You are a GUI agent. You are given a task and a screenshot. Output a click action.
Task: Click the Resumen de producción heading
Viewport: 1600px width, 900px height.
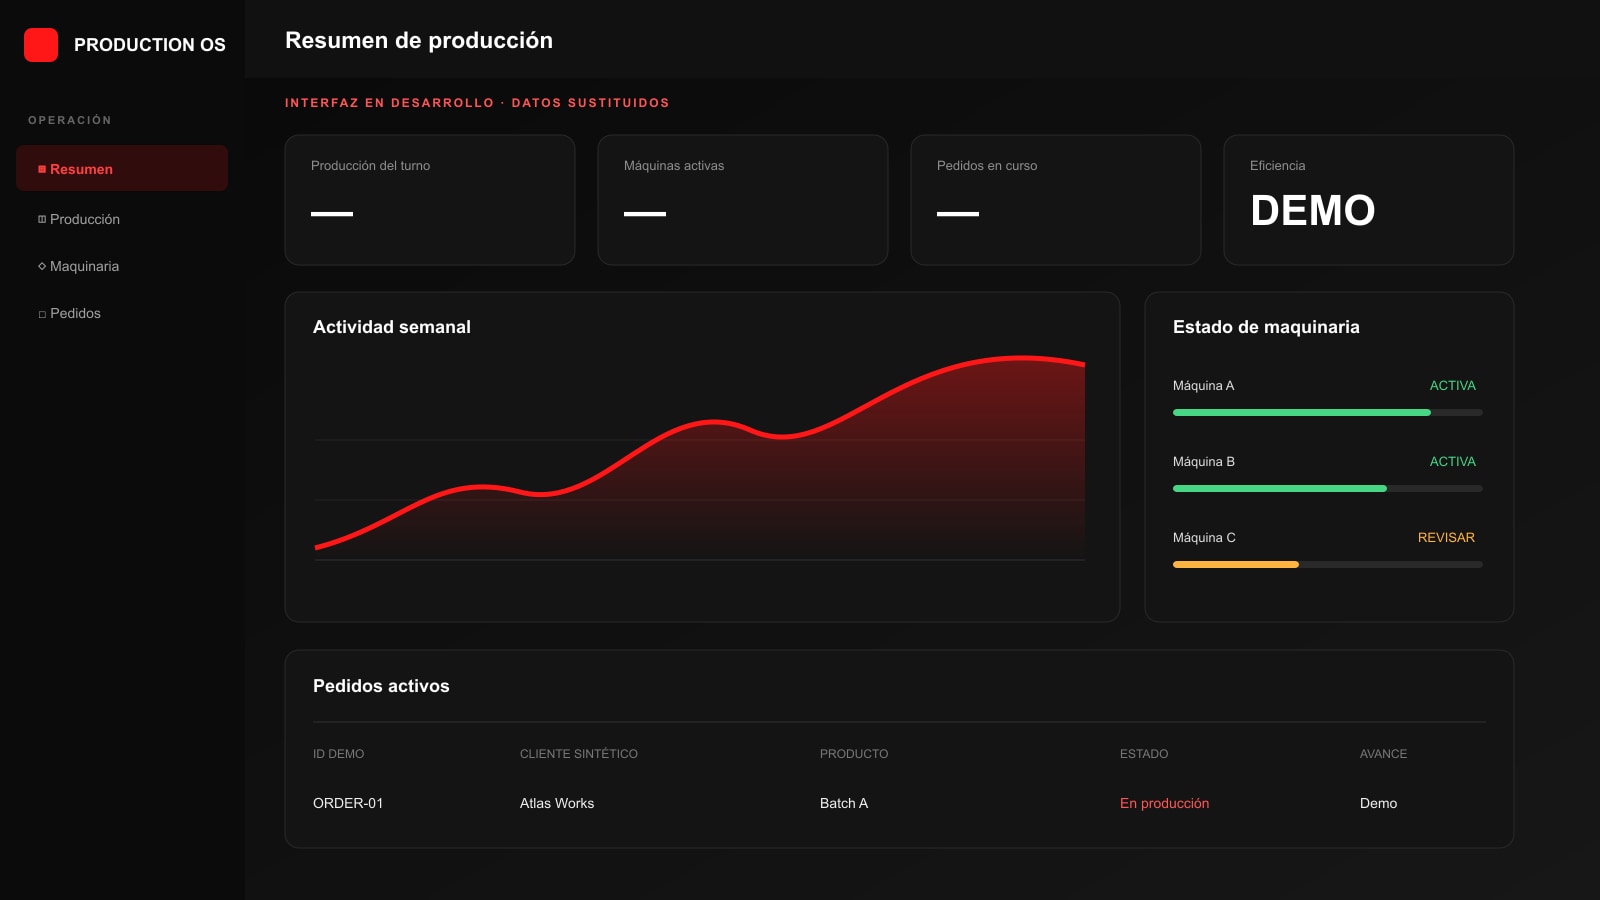[x=419, y=40]
